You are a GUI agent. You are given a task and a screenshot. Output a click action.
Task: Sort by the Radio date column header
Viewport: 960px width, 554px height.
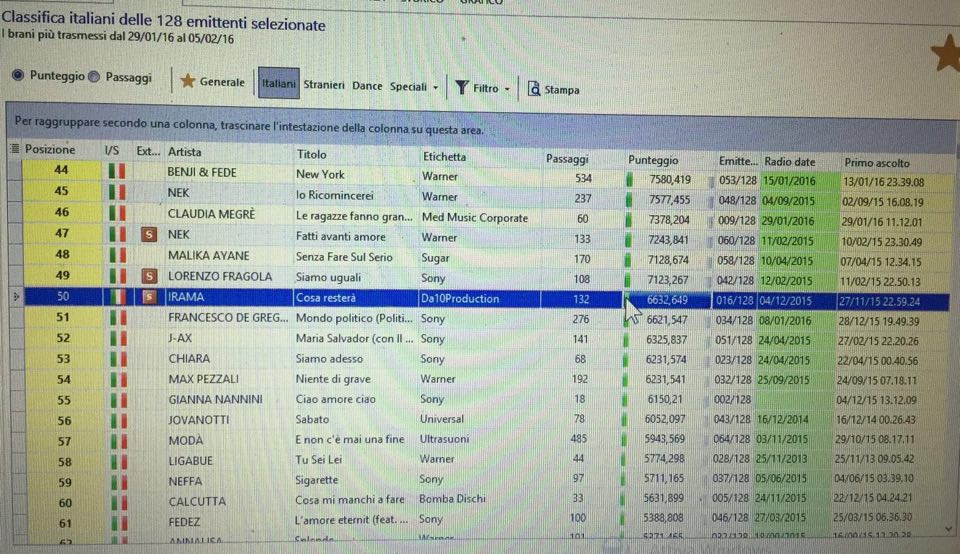pyautogui.click(x=790, y=161)
